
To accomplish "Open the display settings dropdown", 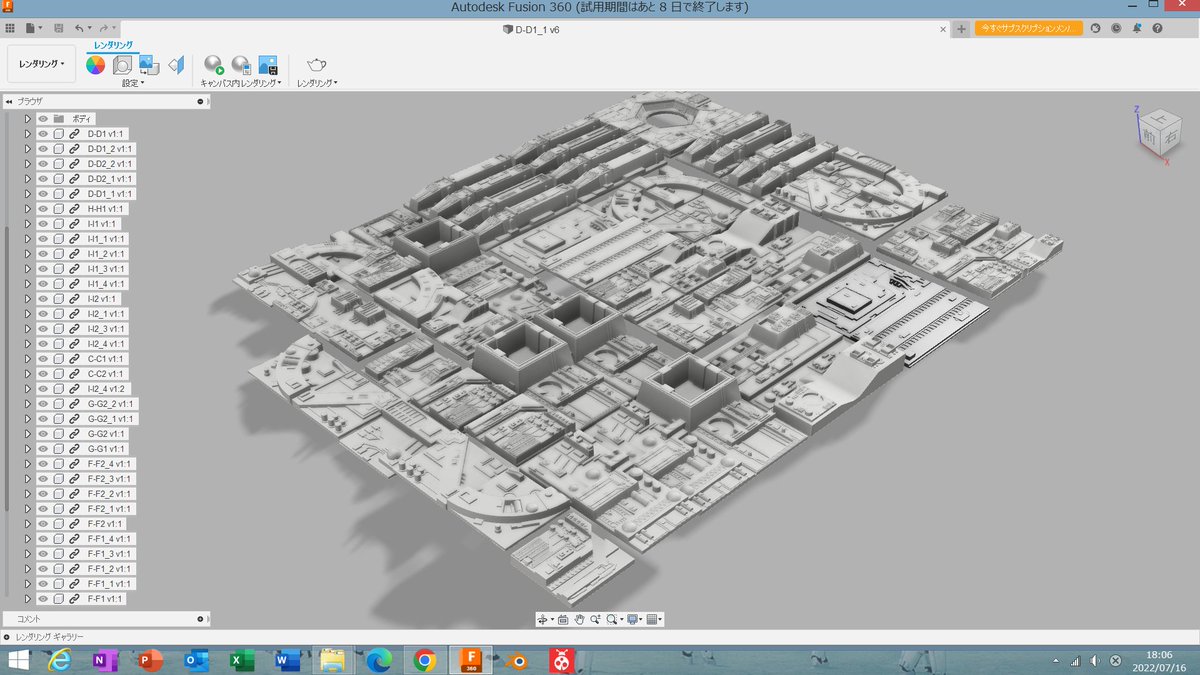I will [633, 620].
